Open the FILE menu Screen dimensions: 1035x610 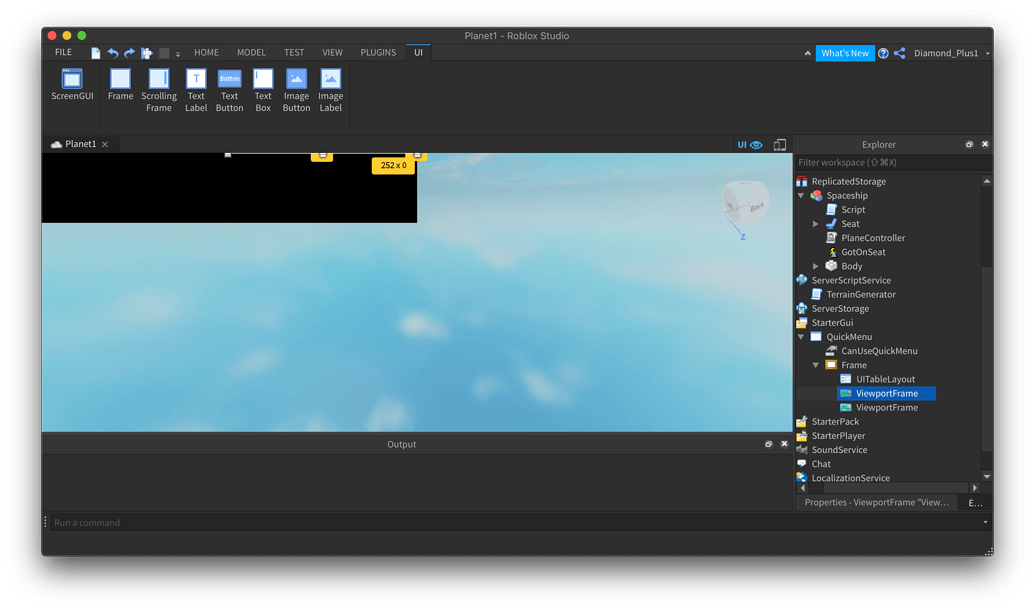point(62,52)
